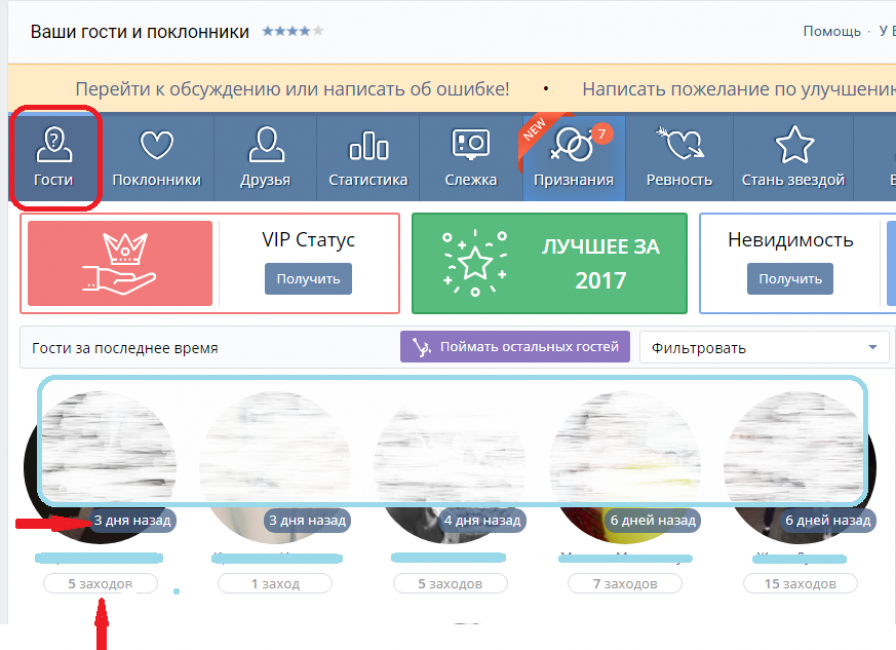The height and width of the screenshot is (650, 896).
Task: Open the ЛУЧШЕЕ ЗА 2017 banner
Action: pyautogui.click(x=549, y=263)
